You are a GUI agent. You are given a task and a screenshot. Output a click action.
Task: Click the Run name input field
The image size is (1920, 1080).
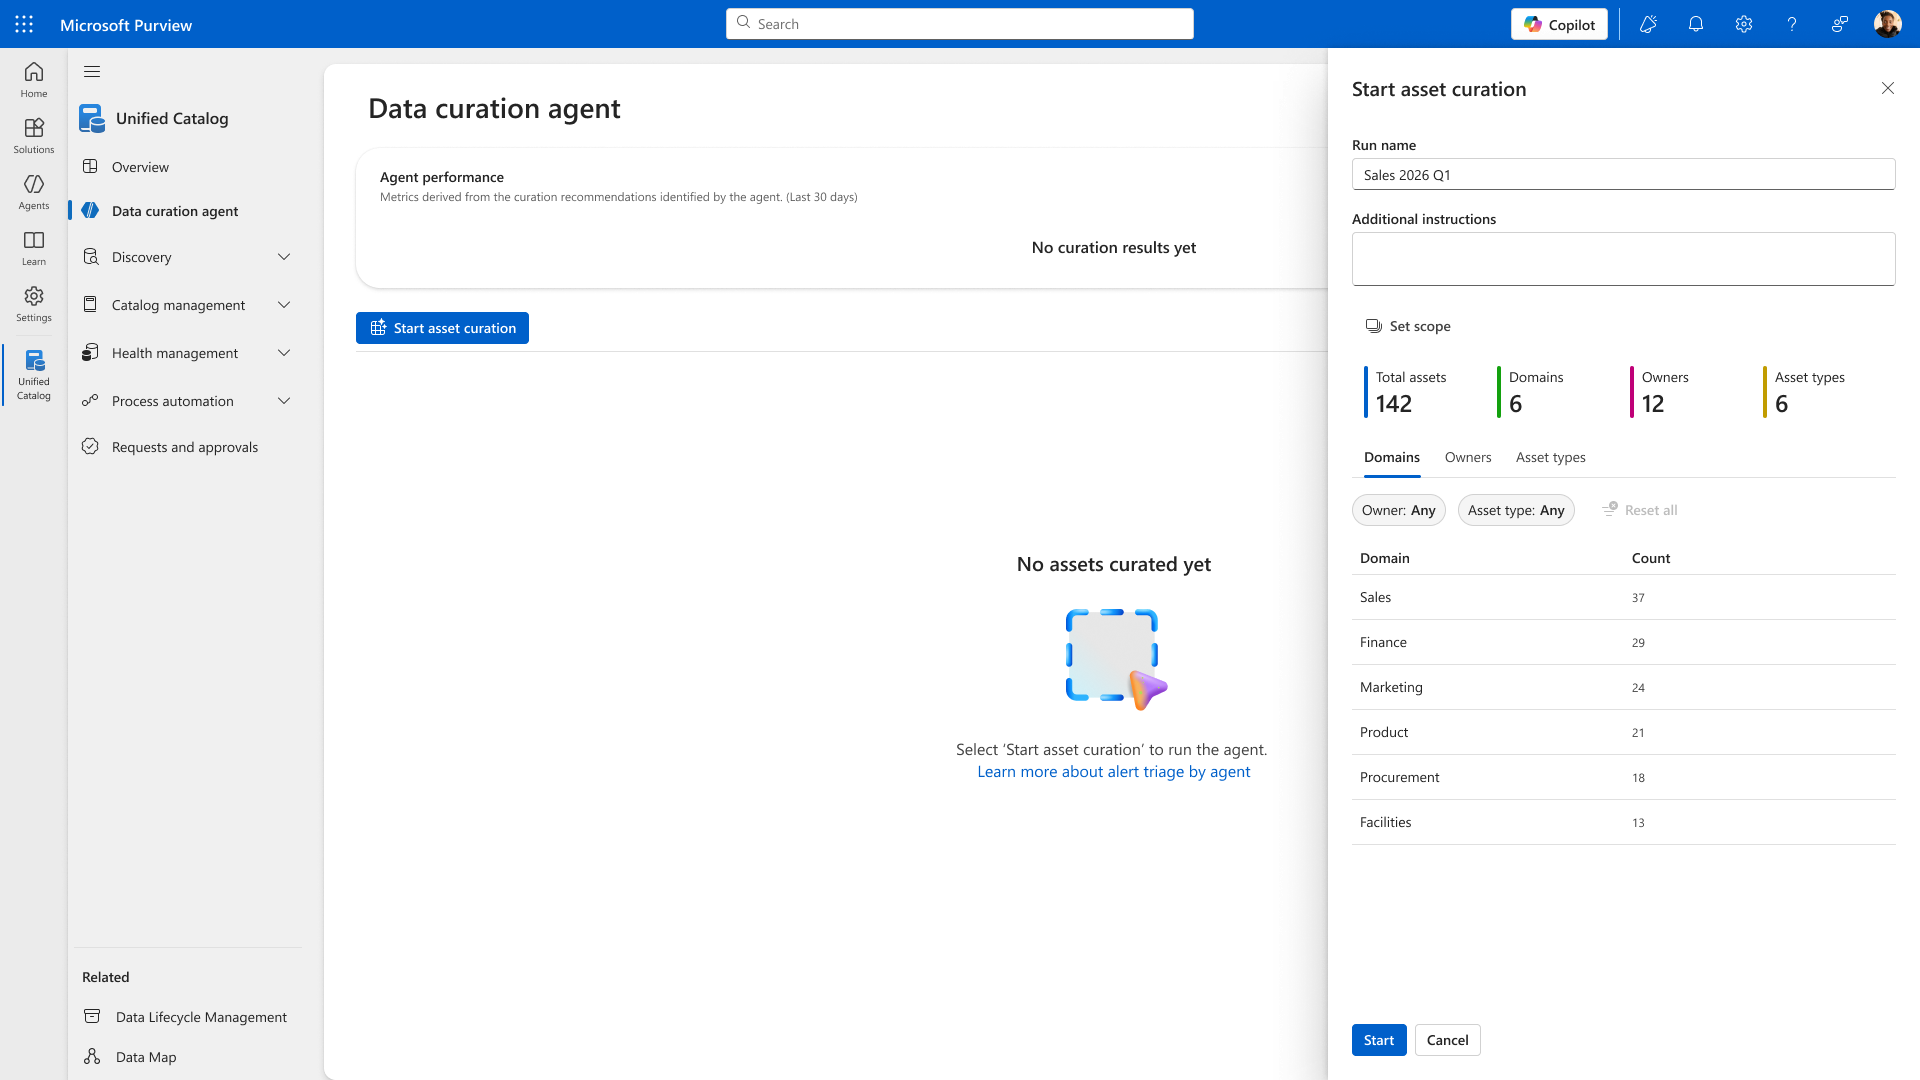pos(1623,174)
